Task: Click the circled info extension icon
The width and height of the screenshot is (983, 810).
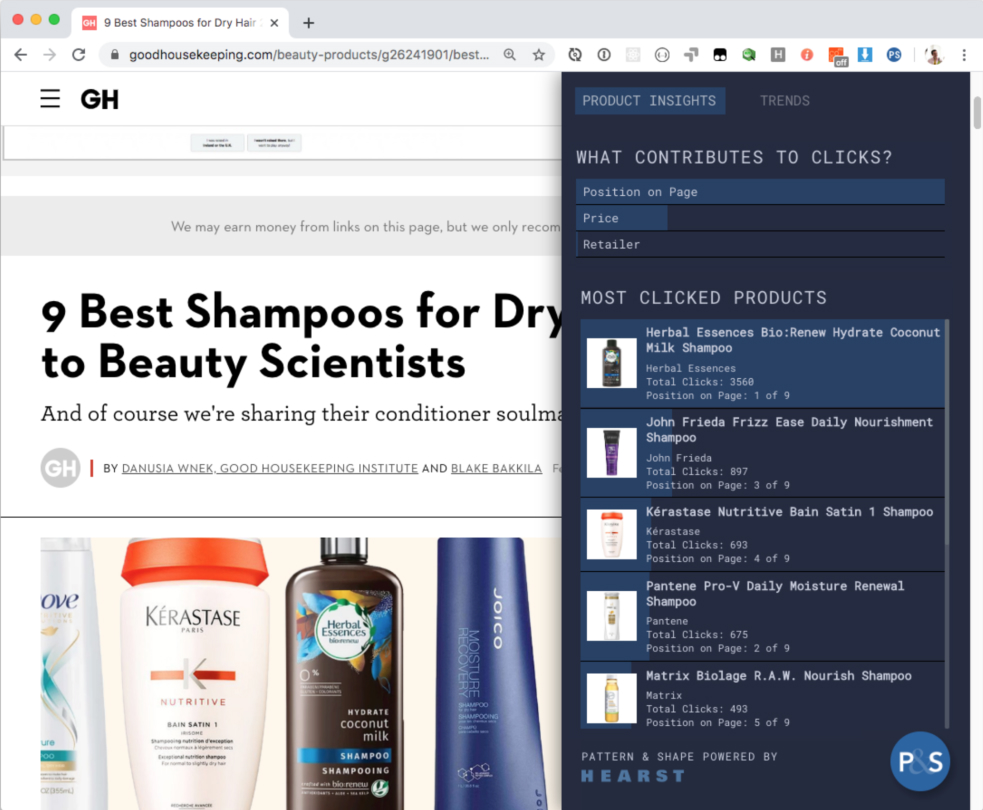Action: pos(604,55)
